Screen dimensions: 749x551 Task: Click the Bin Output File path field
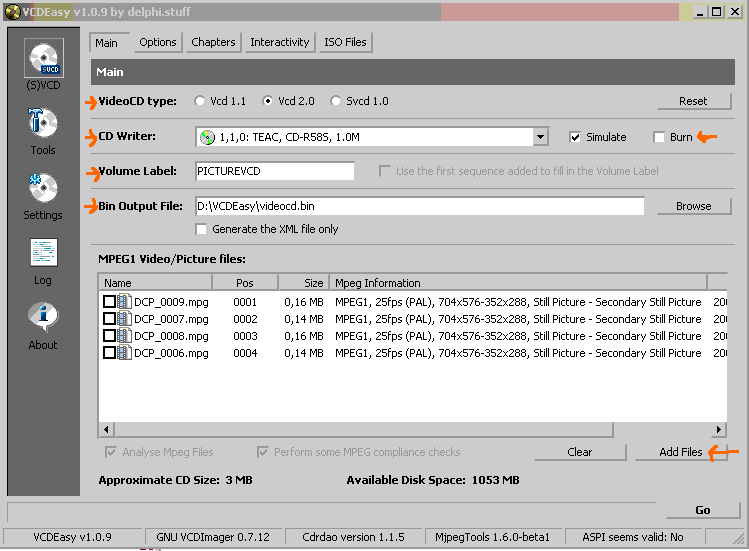(419, 206)
